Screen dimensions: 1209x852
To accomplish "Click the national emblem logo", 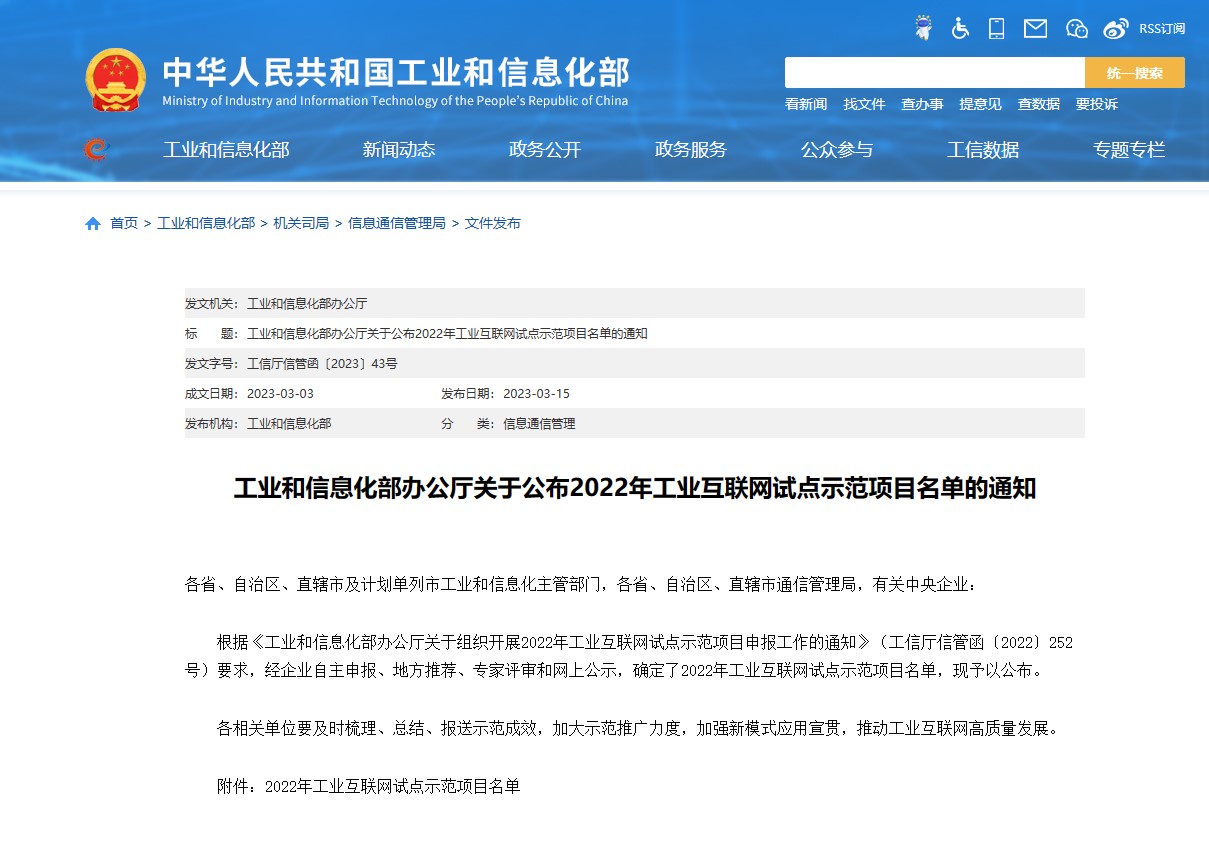I will point(115,80).
